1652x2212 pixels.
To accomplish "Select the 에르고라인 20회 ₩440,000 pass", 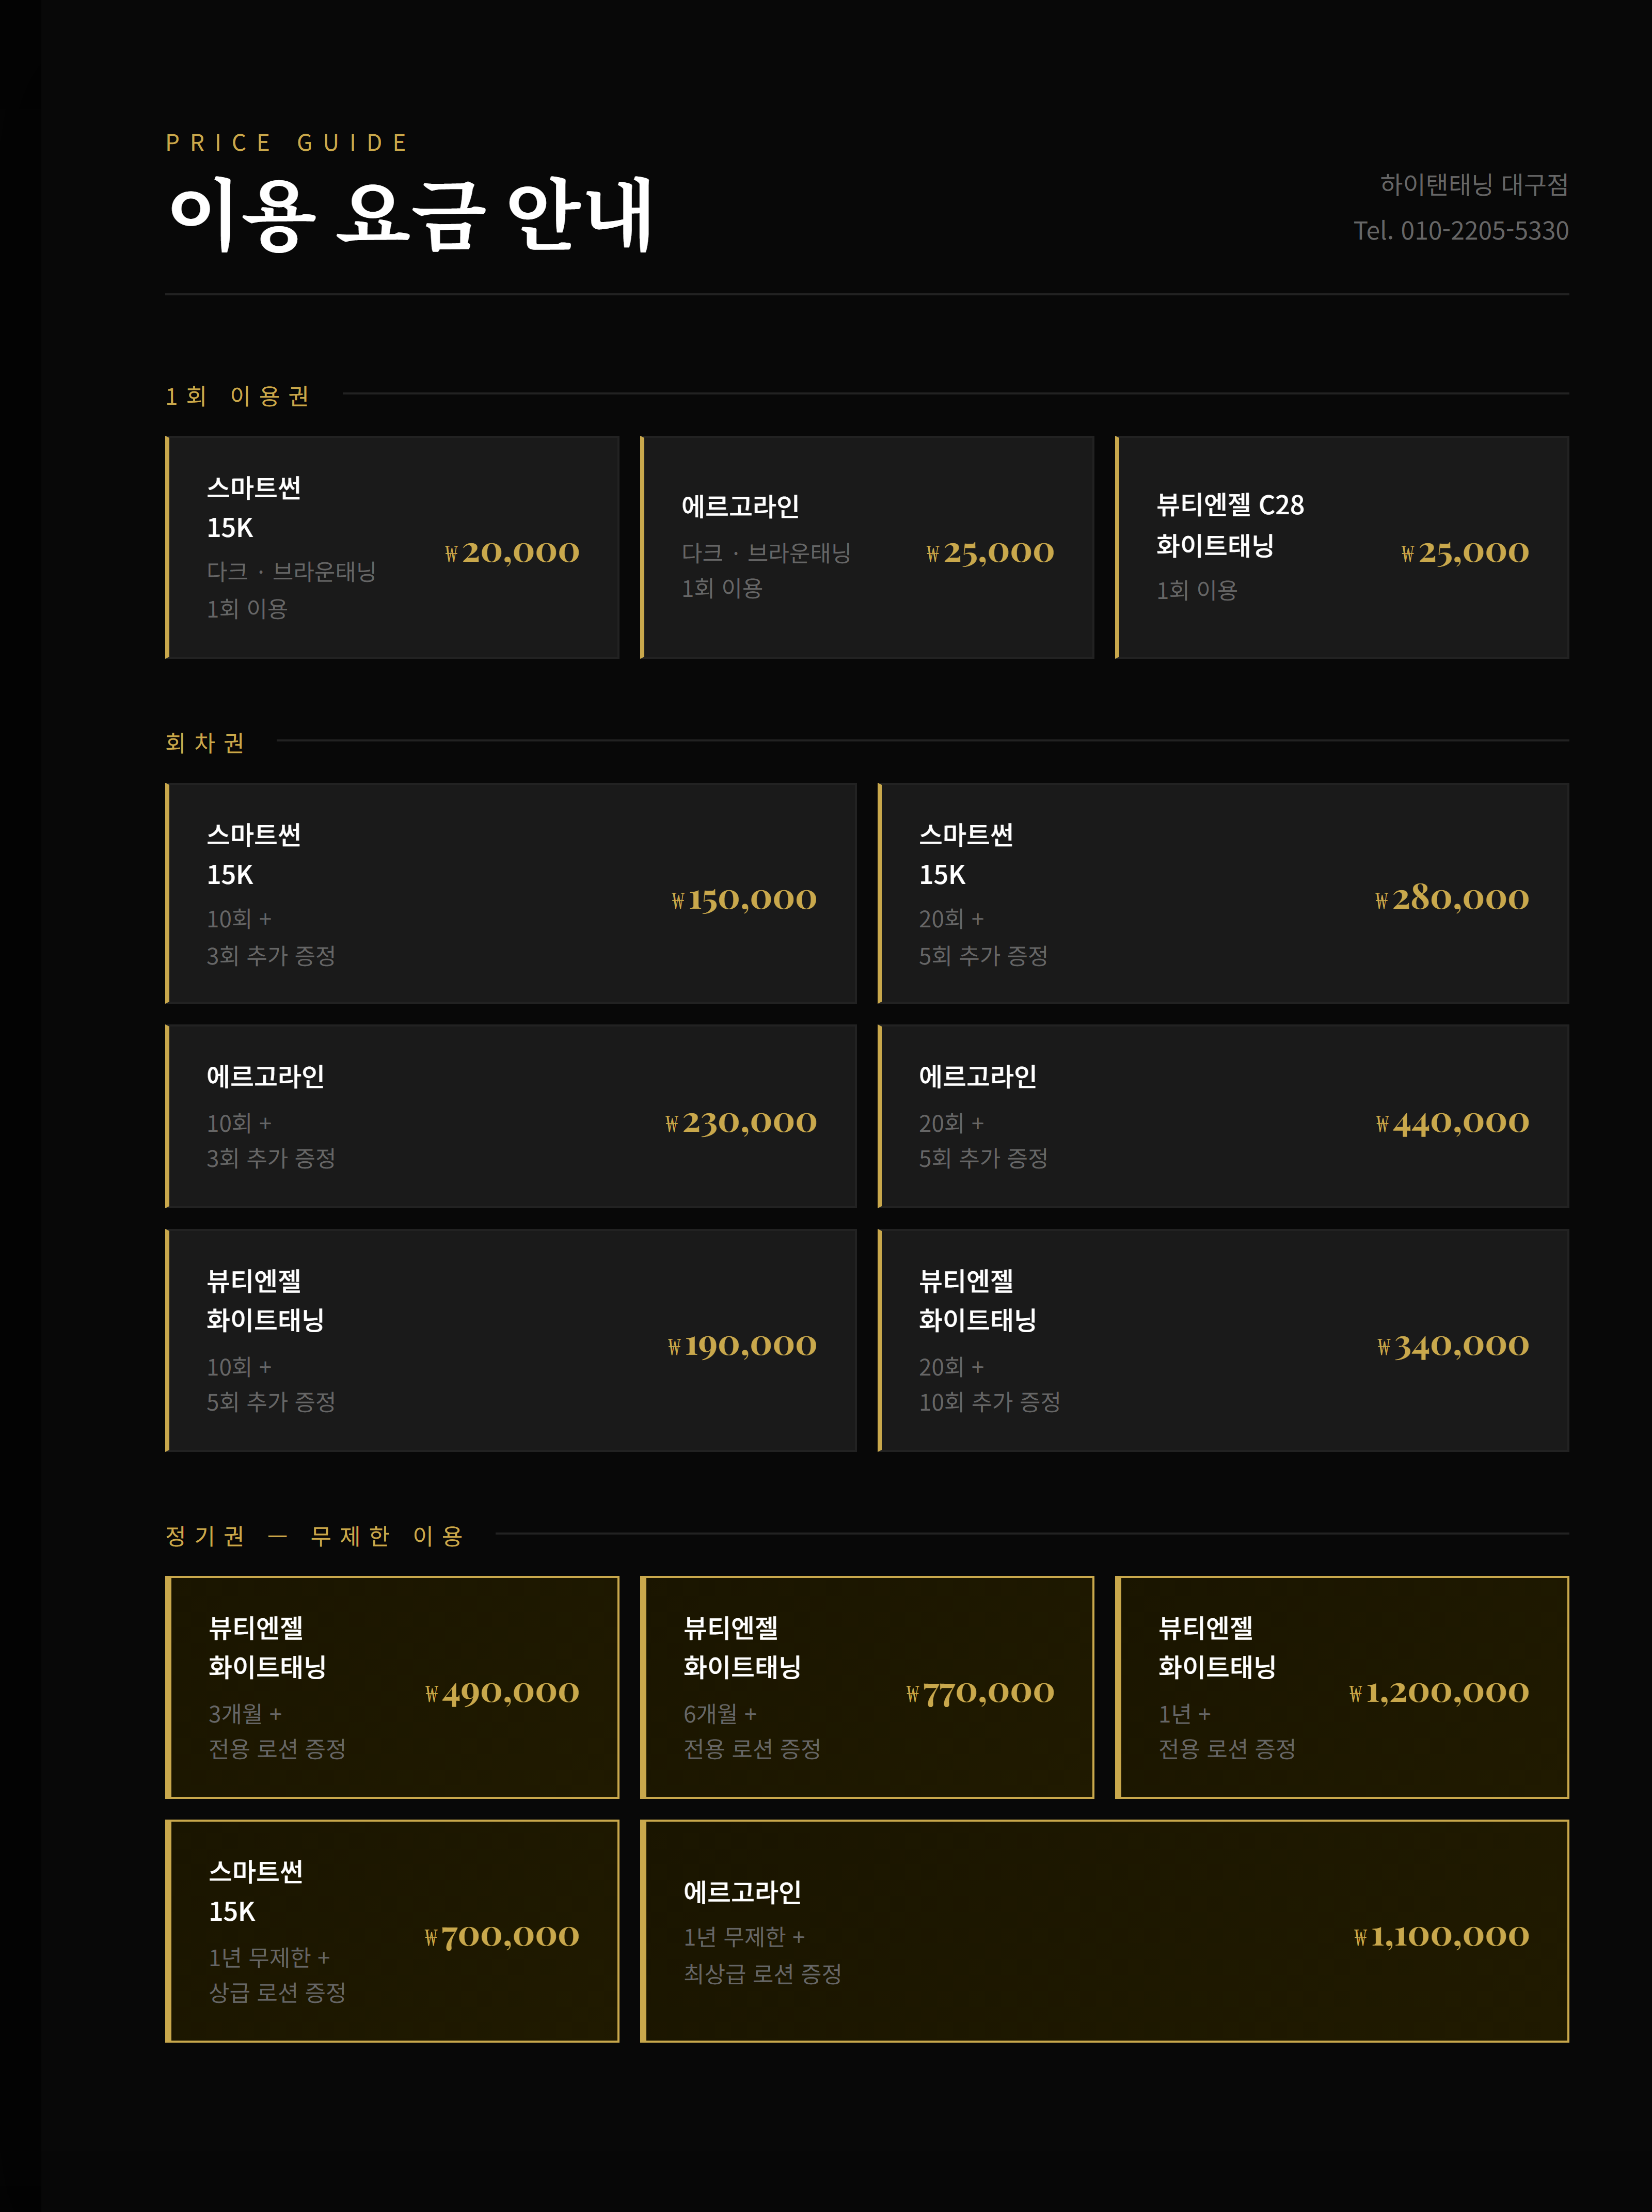I will tap(1223, 1116).
